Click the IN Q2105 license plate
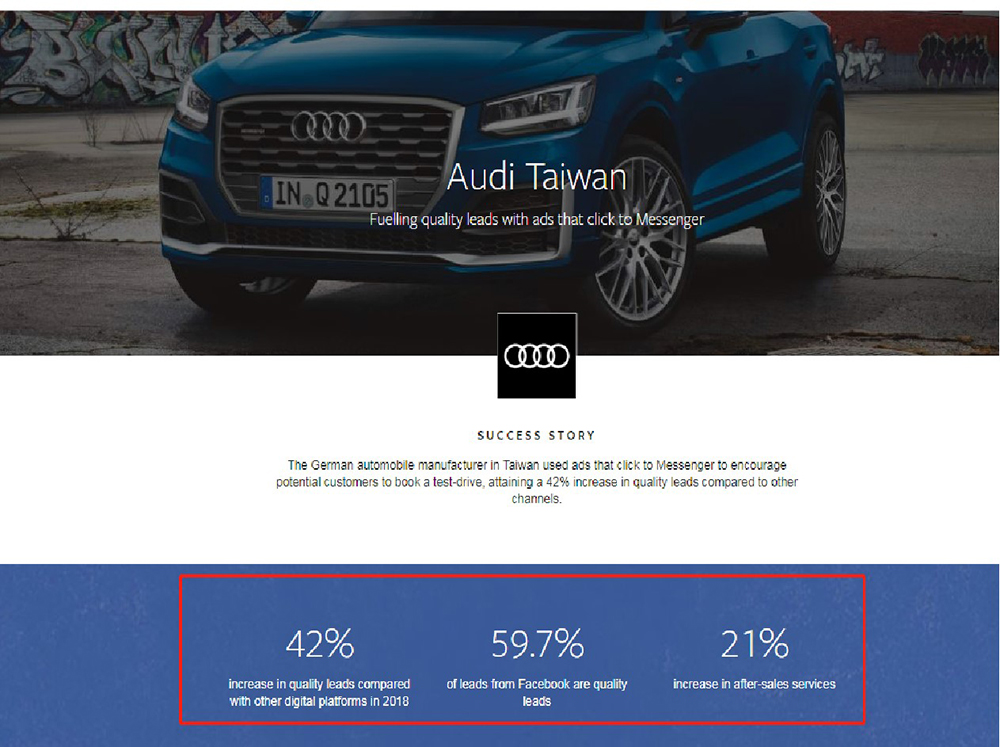 pos(328,195)
